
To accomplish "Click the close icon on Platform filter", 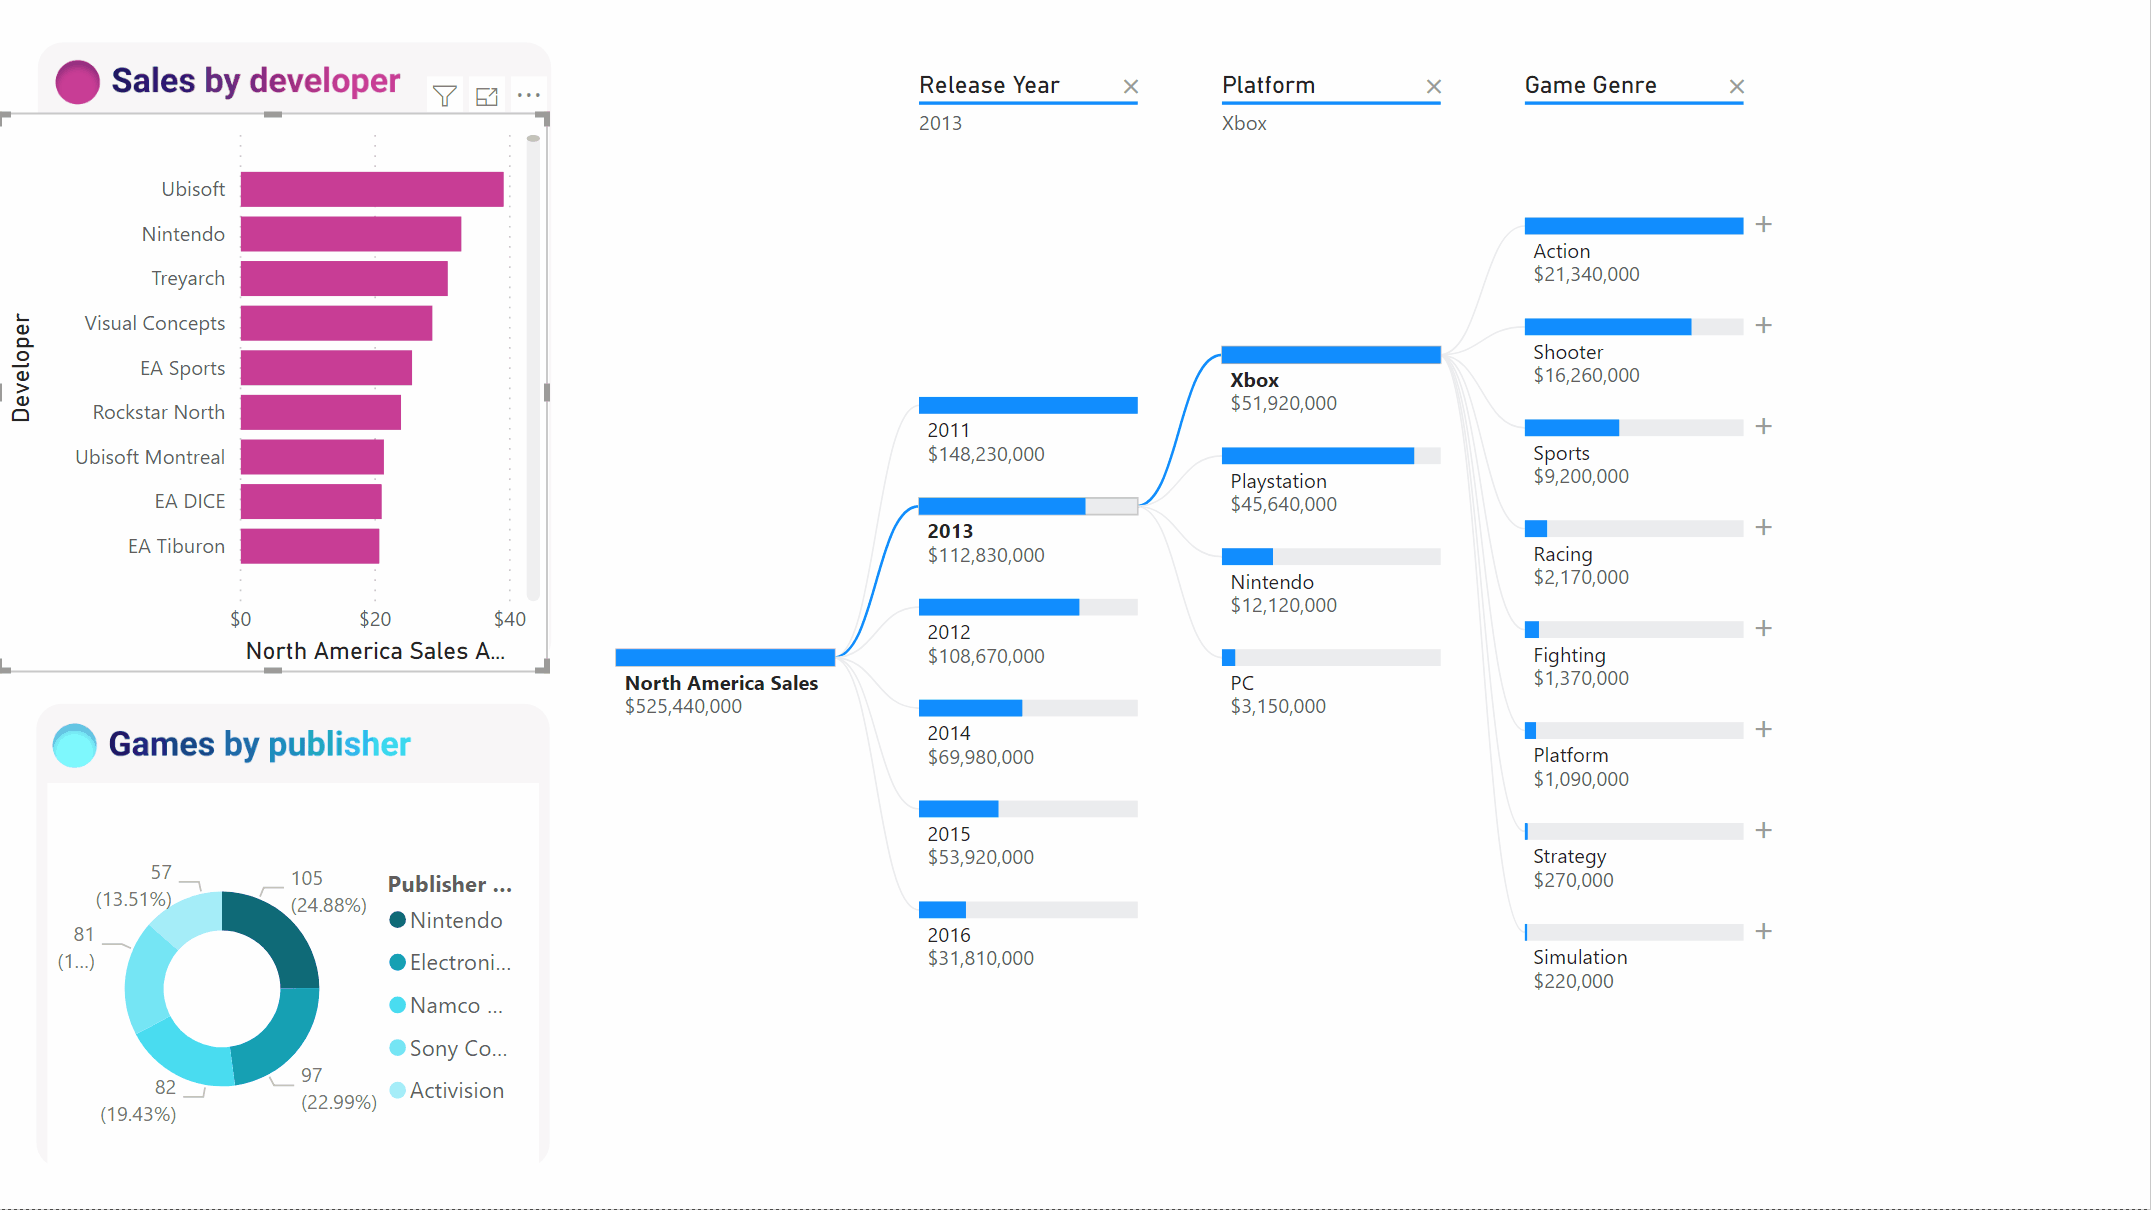I will click(x=1434, y=84).
